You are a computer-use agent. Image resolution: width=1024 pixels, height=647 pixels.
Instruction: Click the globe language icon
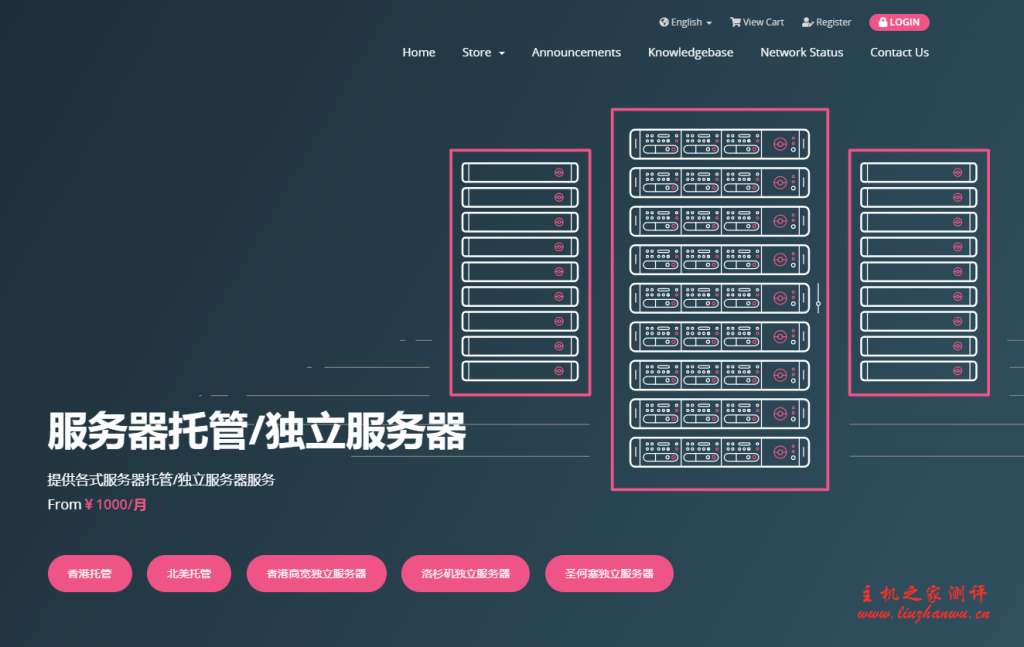click(663, 21)
